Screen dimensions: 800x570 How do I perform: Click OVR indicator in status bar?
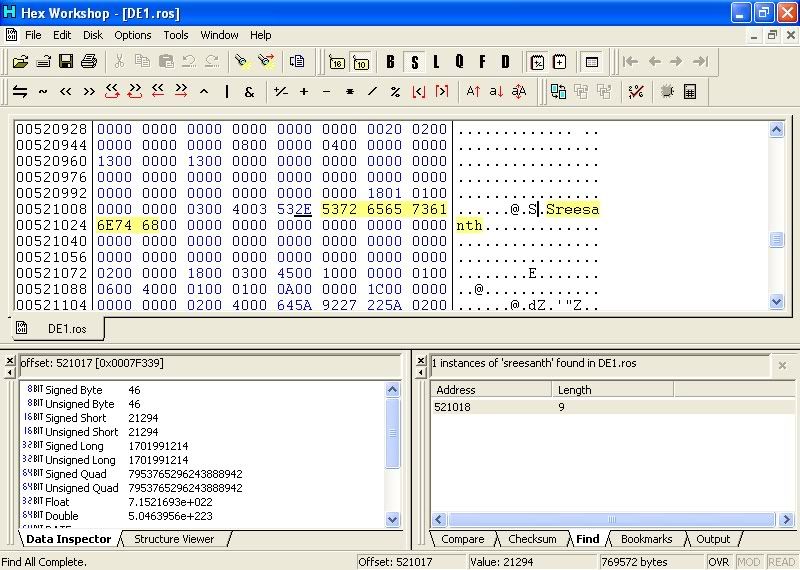pyautogui.click(x=718, y=562)
